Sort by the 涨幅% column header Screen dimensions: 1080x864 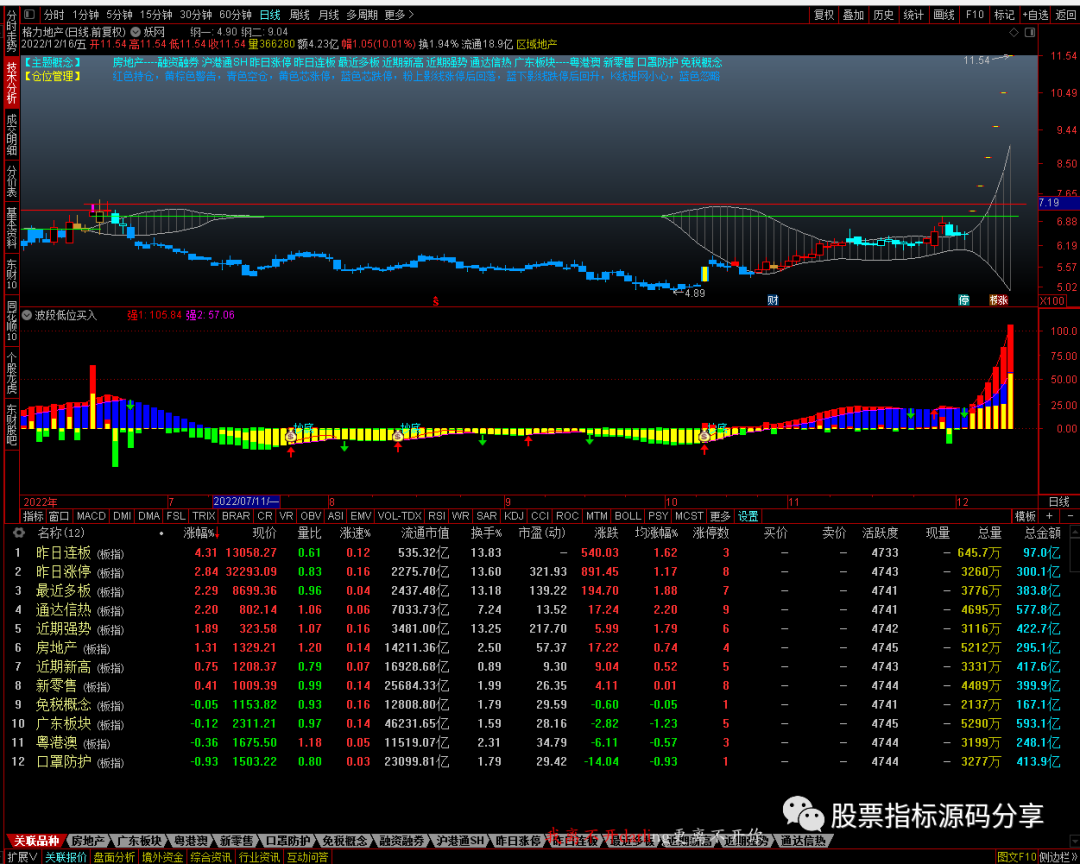(200, 533)
